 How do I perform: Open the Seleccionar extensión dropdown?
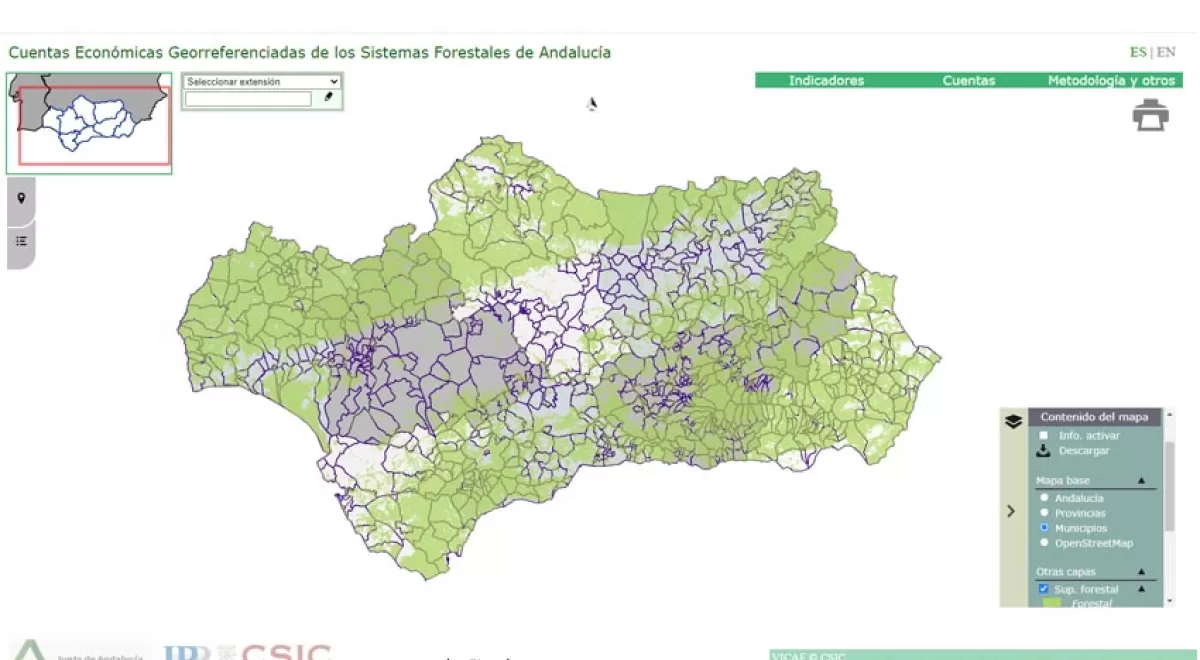click(x=263, y=82)
